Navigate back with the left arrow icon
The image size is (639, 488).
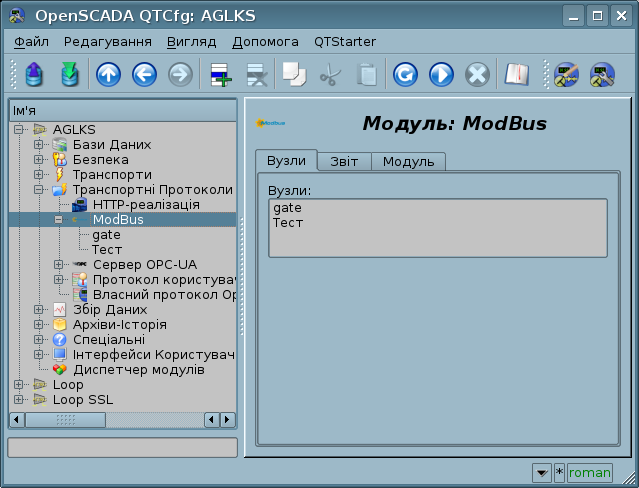point(144,75)
